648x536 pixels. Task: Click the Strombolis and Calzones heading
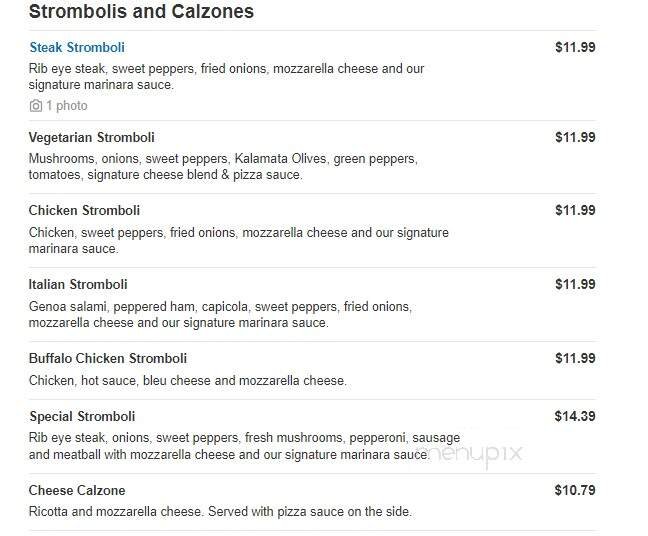[141, 12]
